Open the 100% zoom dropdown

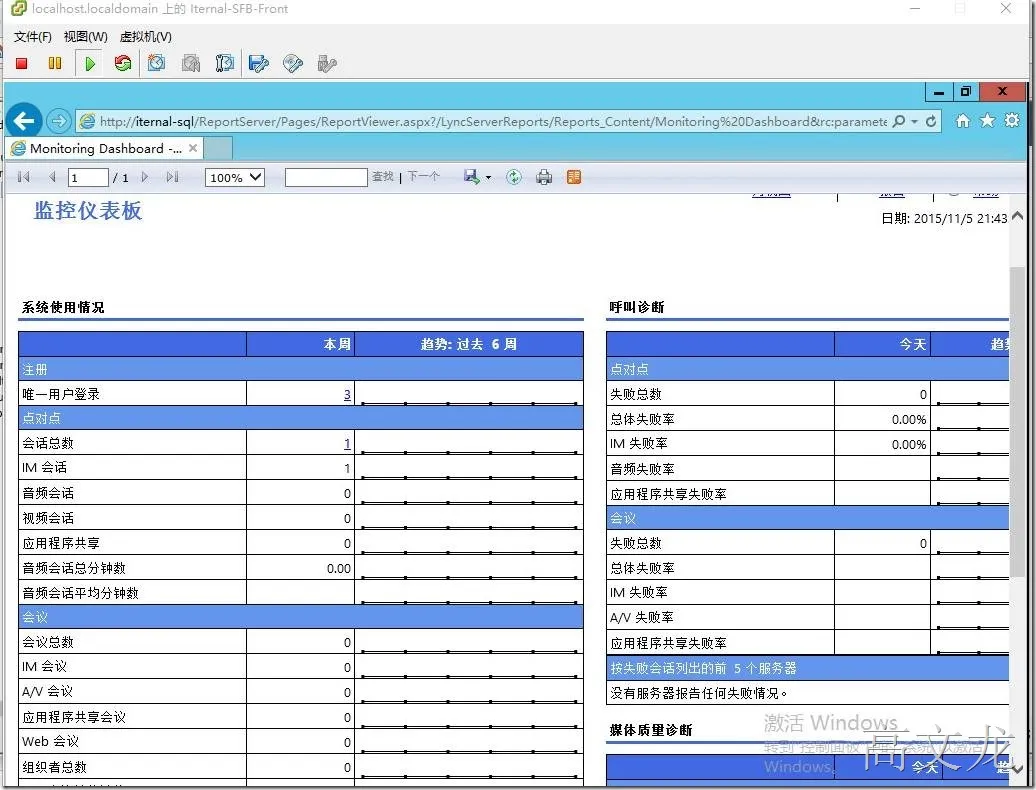[x=235, y=178]
